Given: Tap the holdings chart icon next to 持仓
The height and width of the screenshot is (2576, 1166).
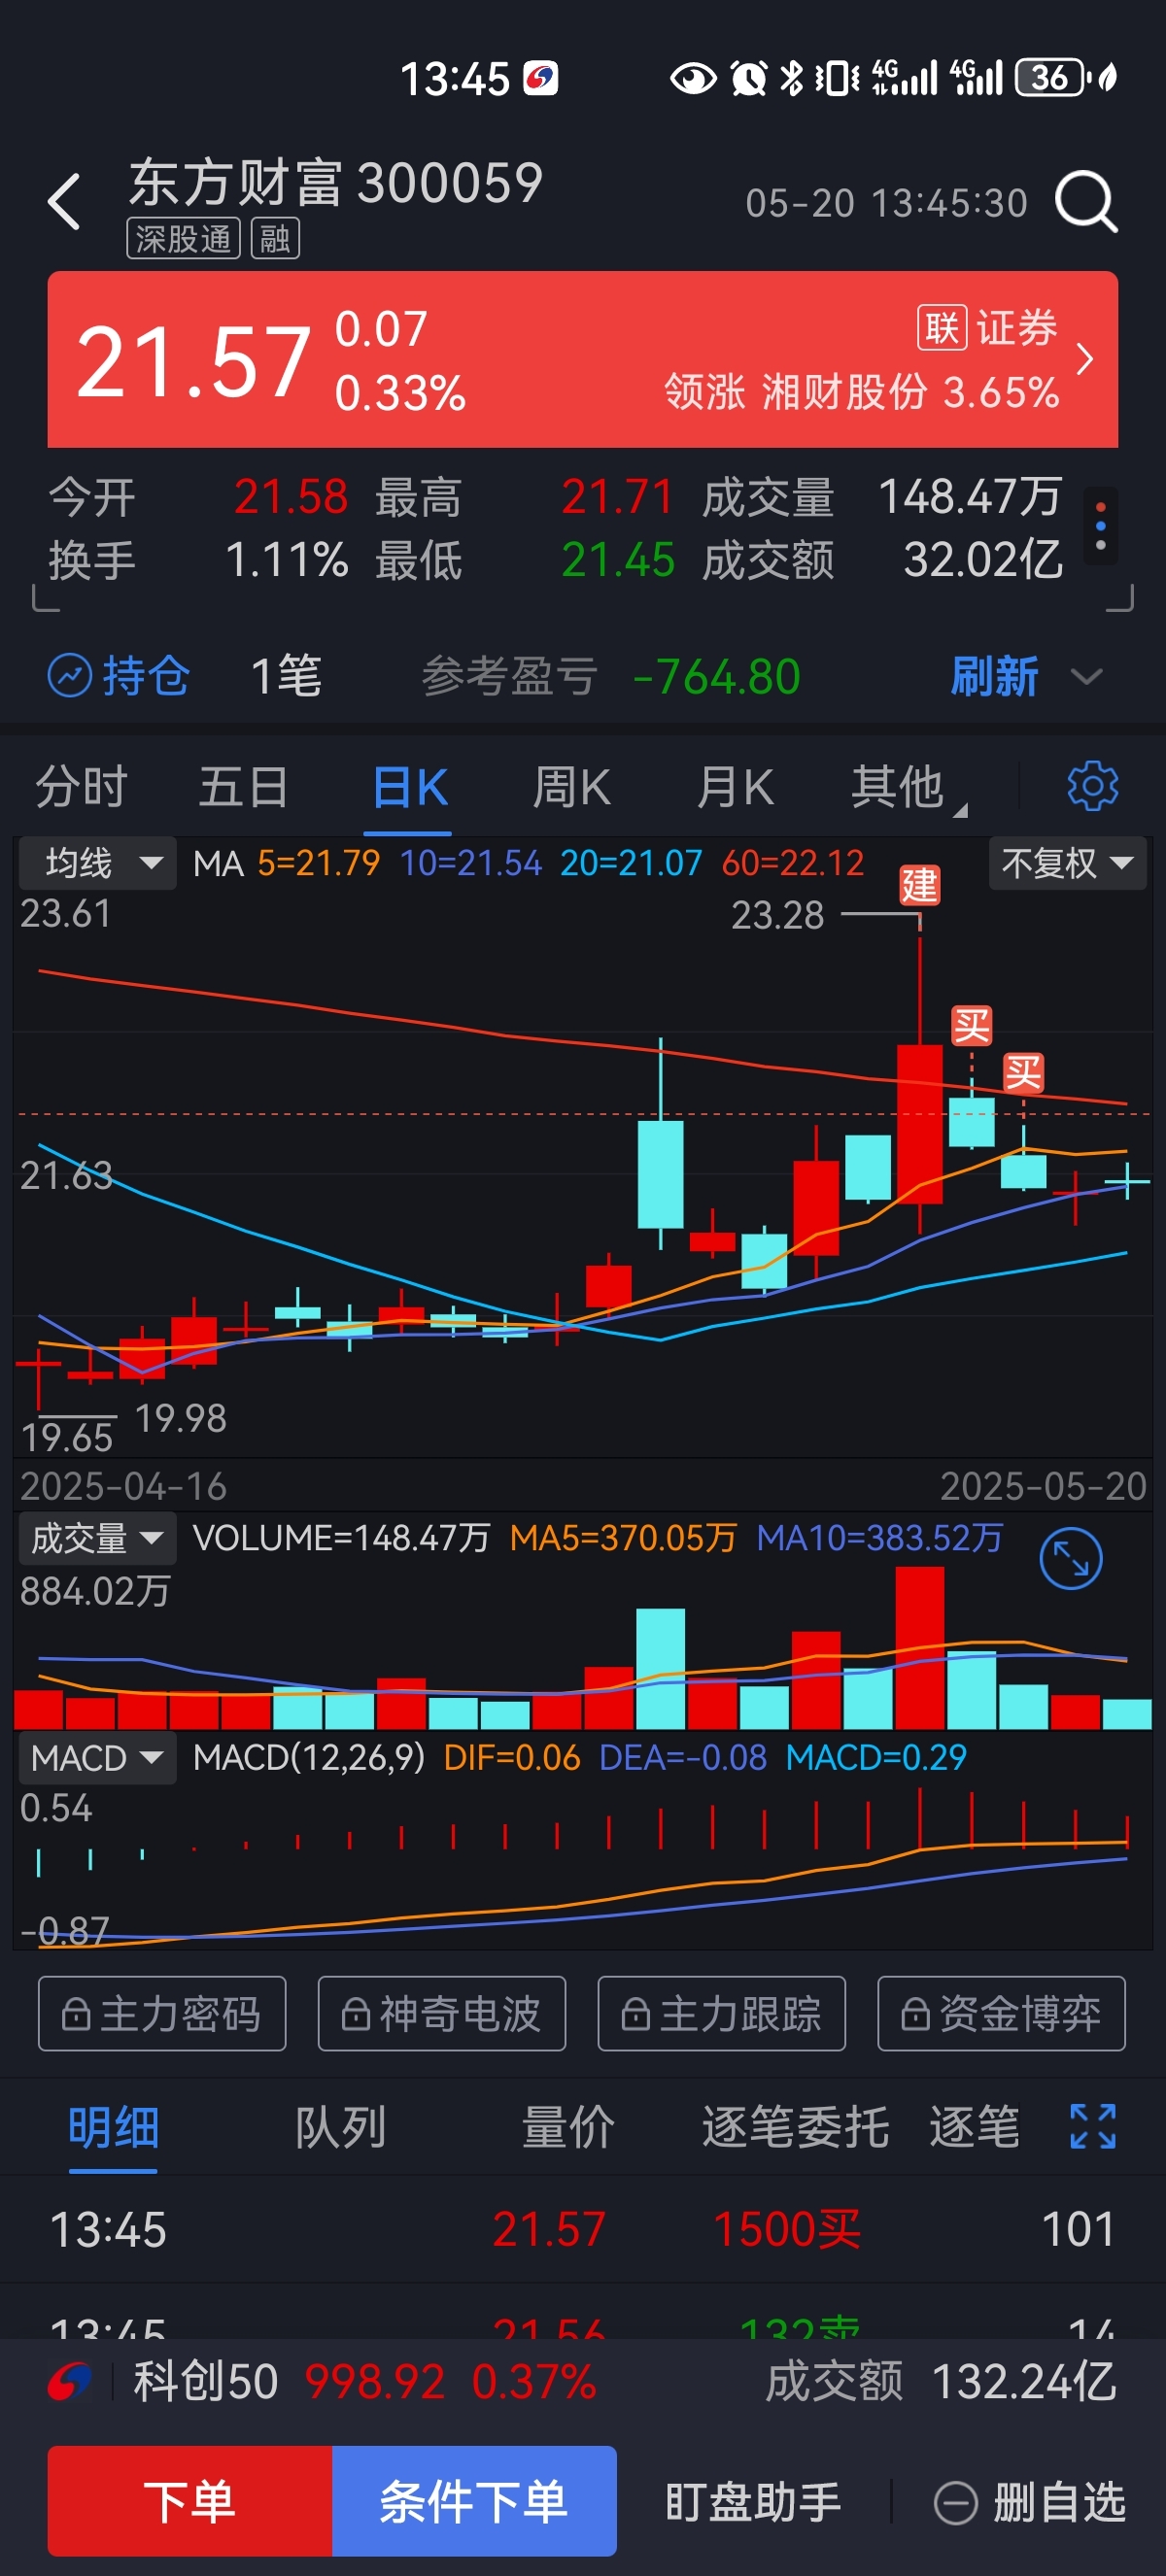Looking at the screenshot, I should click(x=70, y=676).
